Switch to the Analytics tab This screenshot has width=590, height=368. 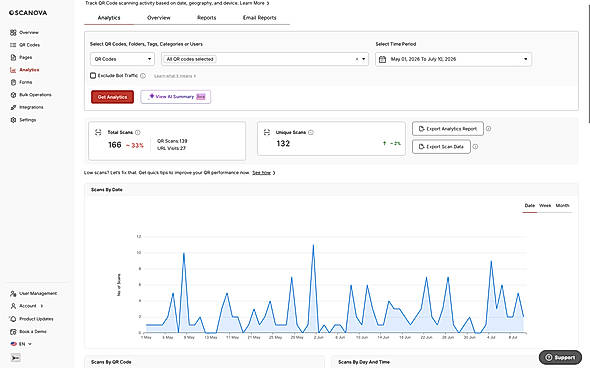tap(109, 18)
